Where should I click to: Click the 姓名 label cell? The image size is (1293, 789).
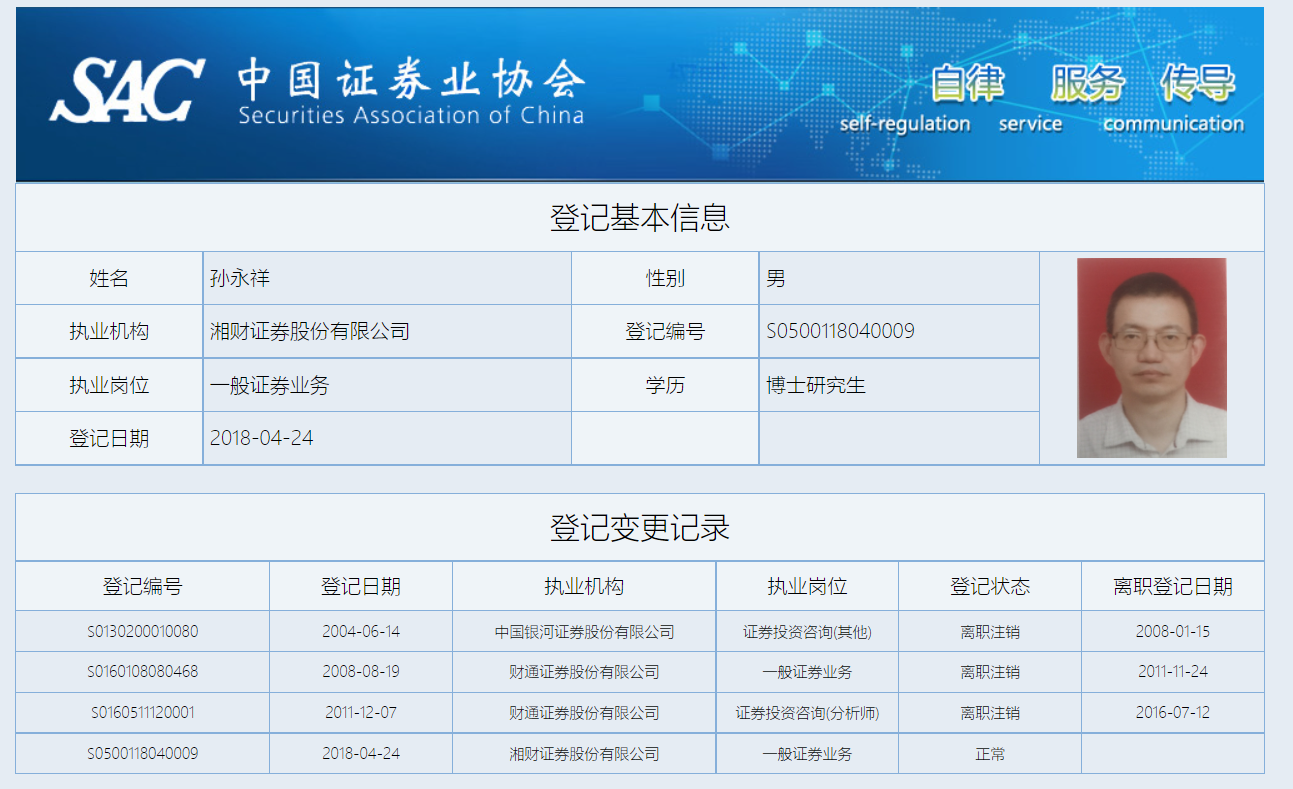point(109,278)
